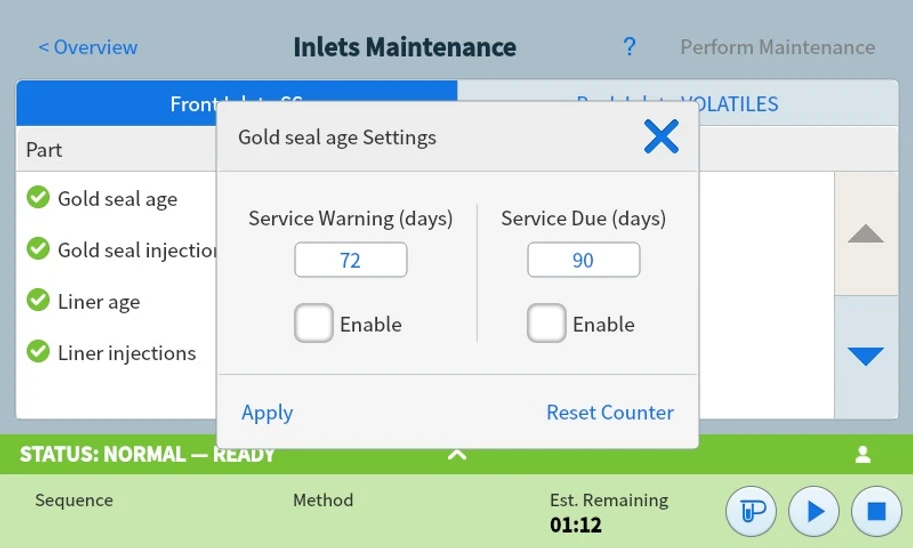
Task: Click green checkmark next to Liner age
Action: point(38,301)
